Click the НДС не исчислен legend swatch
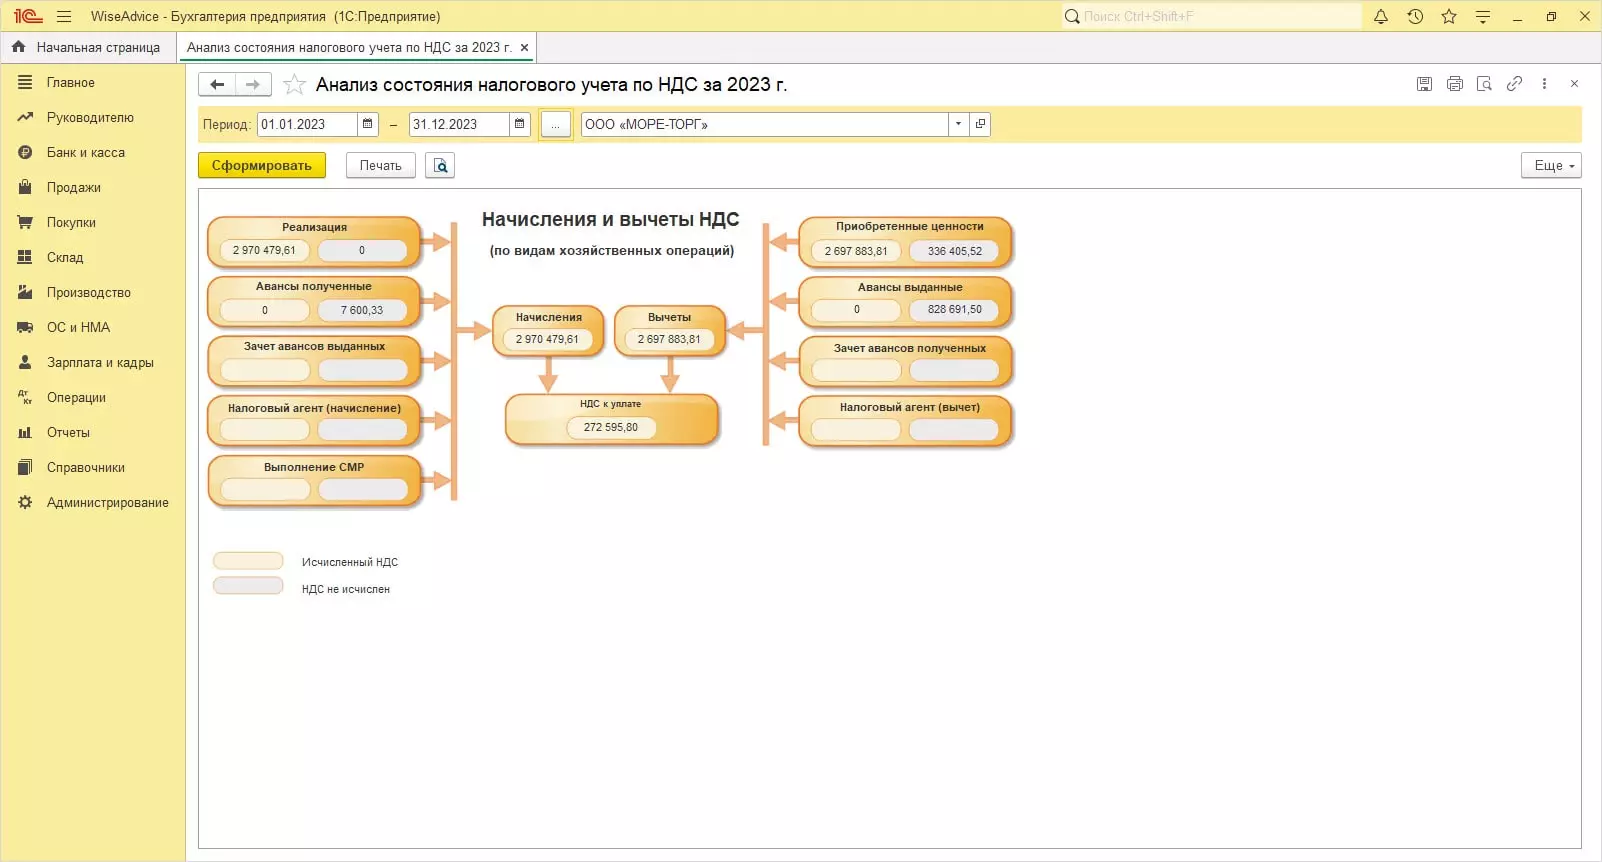The image size is (1602, 862). point(248,586)
